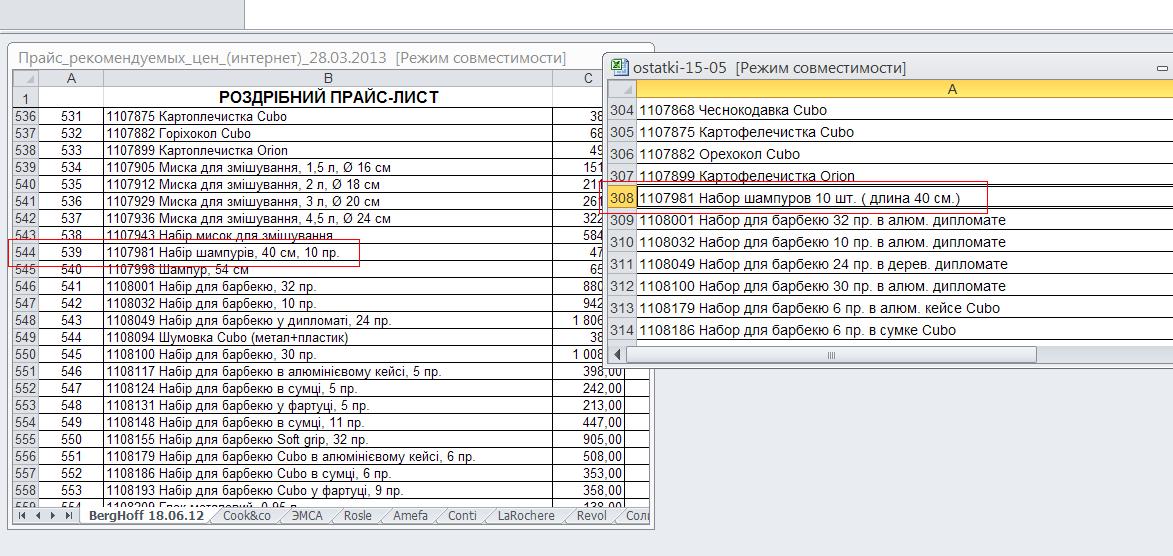Select column A header in ostatki window
Screen dimensions: 1173x556
click(904, 89)
